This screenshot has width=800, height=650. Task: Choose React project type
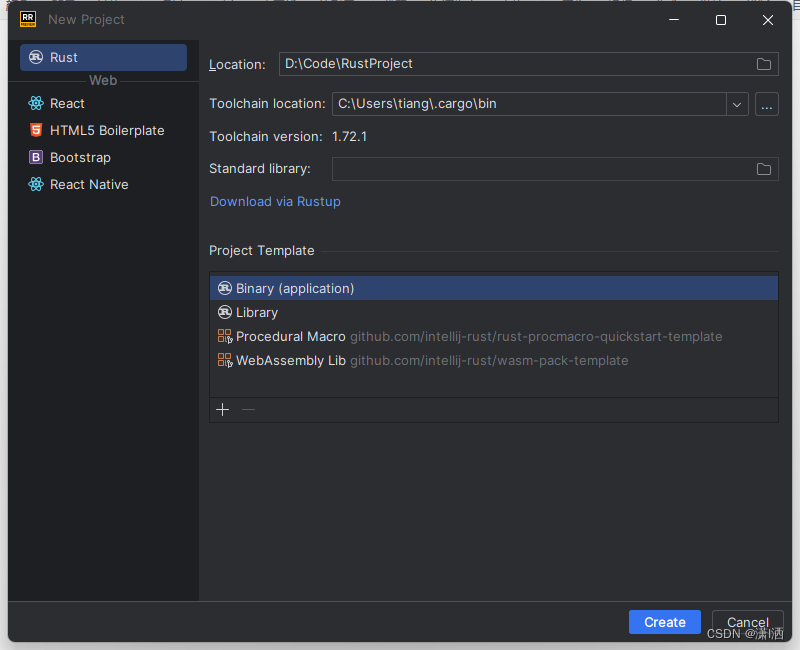click(x=103, y=104)
